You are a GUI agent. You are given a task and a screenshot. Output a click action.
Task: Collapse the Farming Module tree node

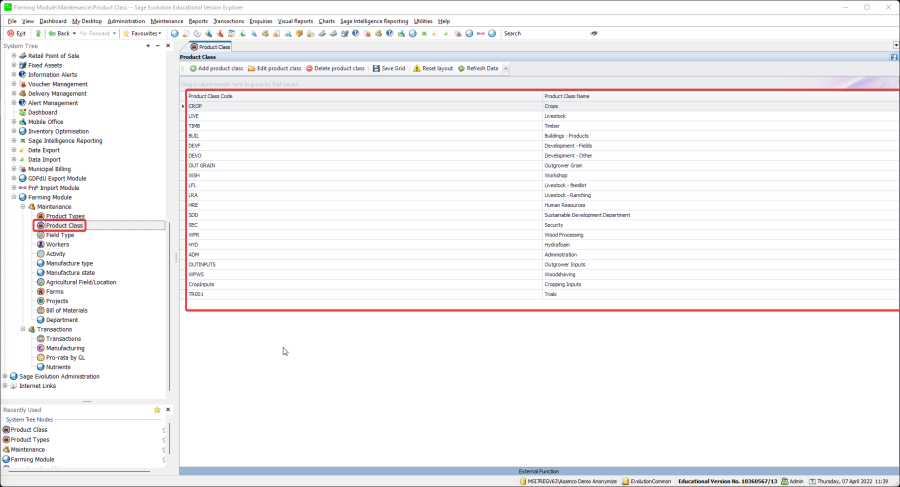[14, 197]
